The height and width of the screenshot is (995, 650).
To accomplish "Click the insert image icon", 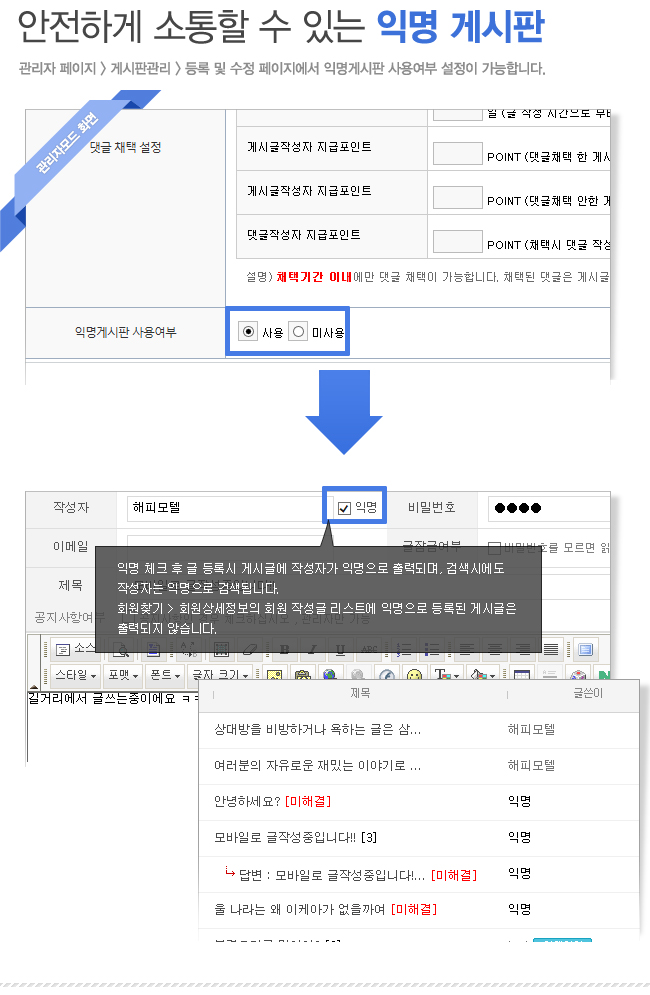I will 275,675.
